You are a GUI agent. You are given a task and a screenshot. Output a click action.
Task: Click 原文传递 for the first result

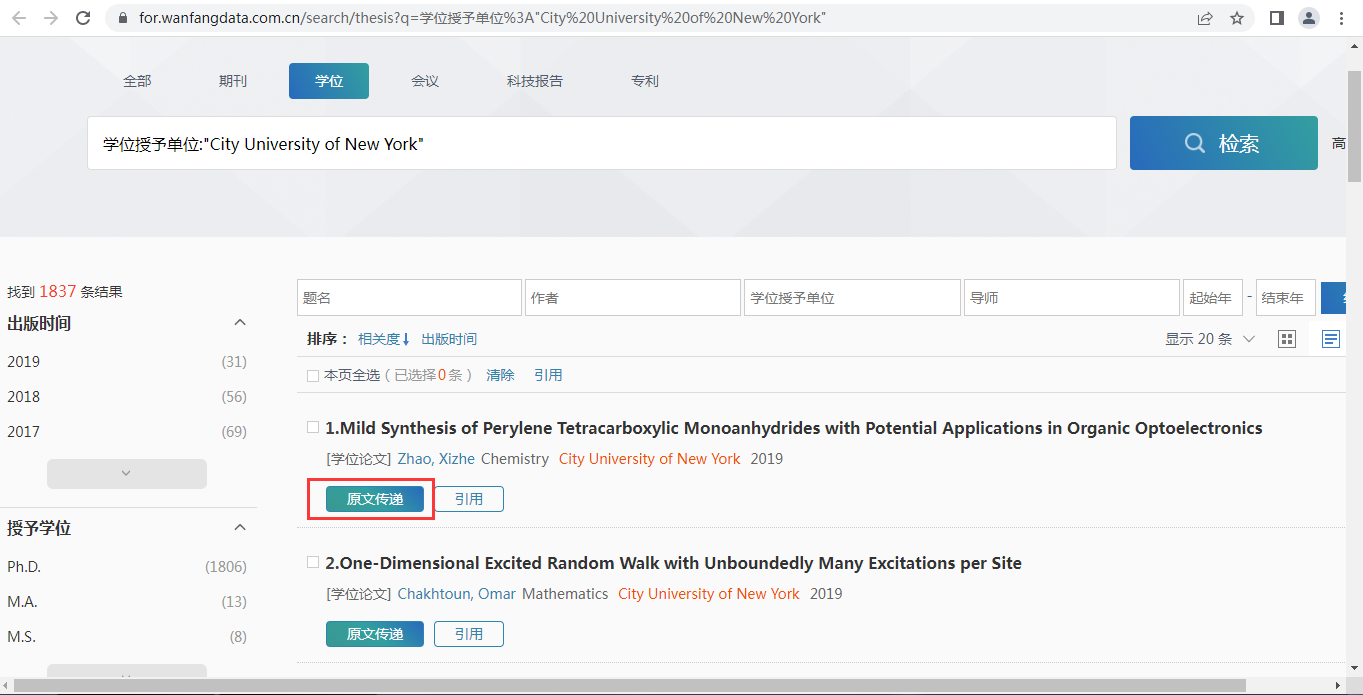[x=375, y=499]
